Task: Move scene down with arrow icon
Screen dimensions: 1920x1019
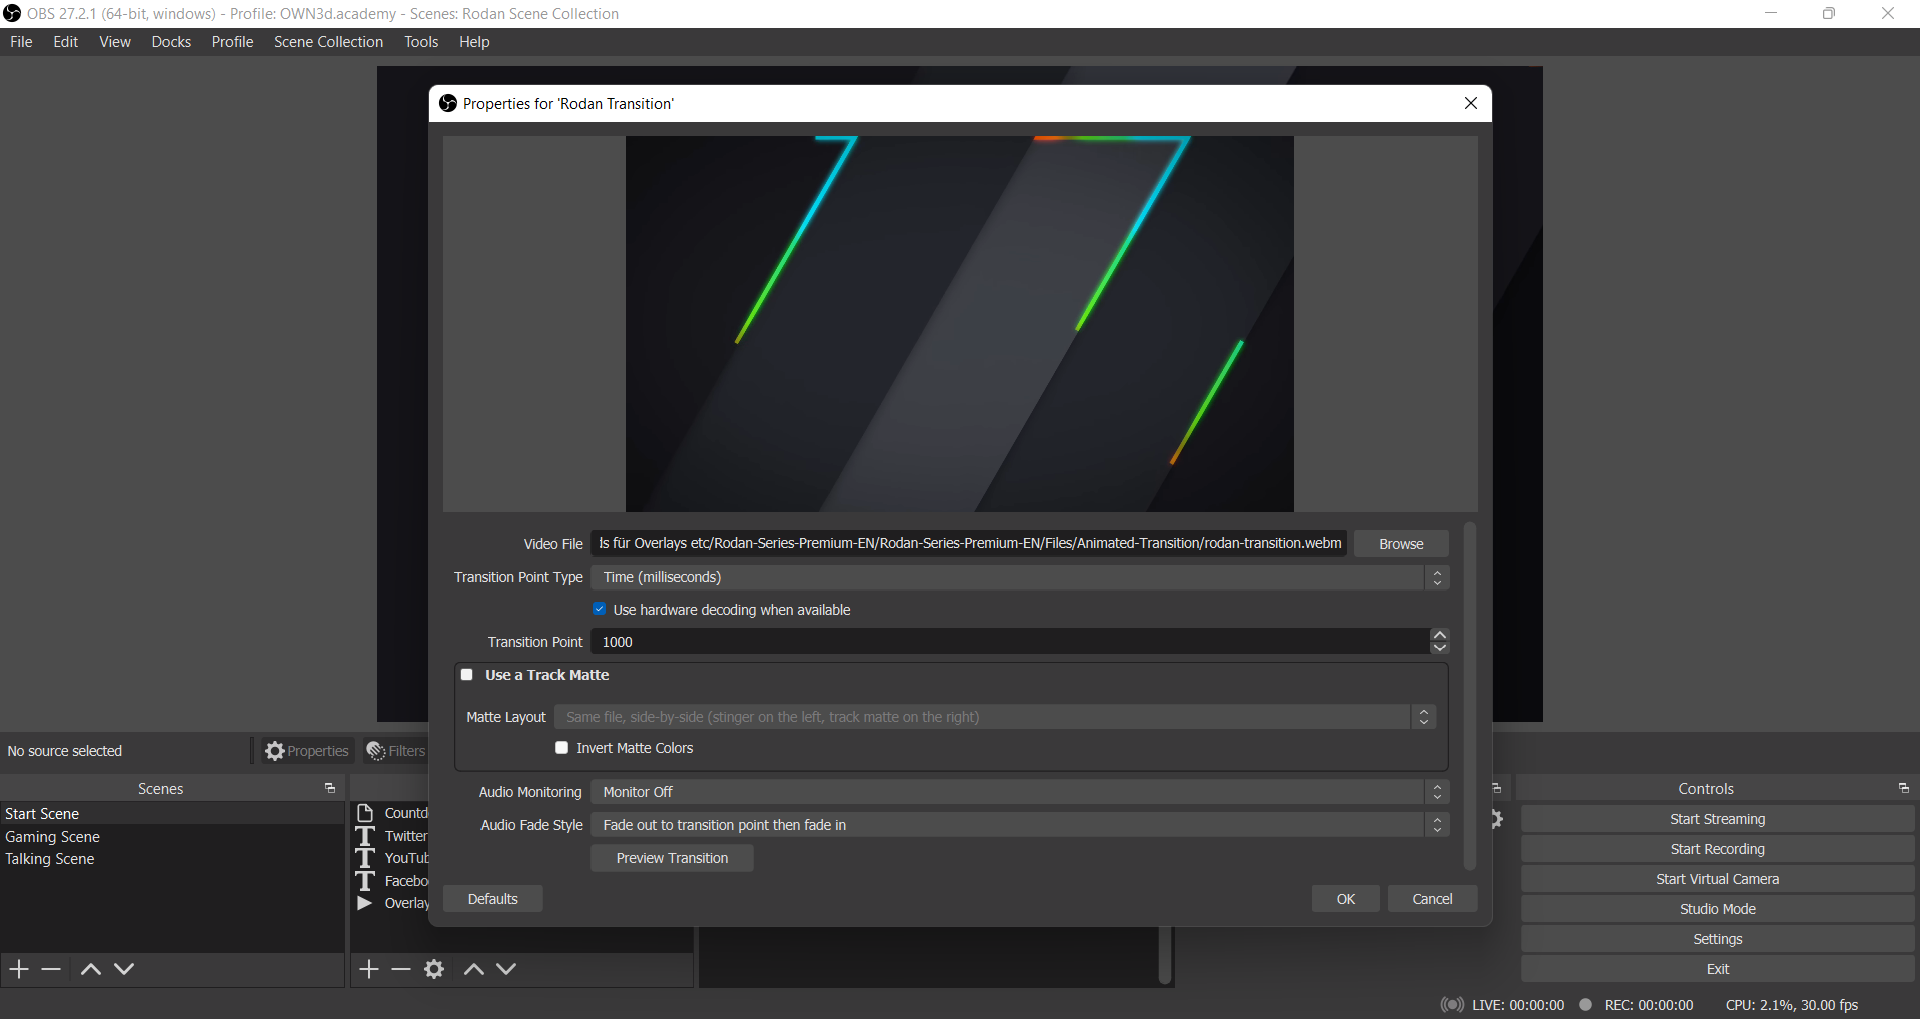Action: [124, 969]
